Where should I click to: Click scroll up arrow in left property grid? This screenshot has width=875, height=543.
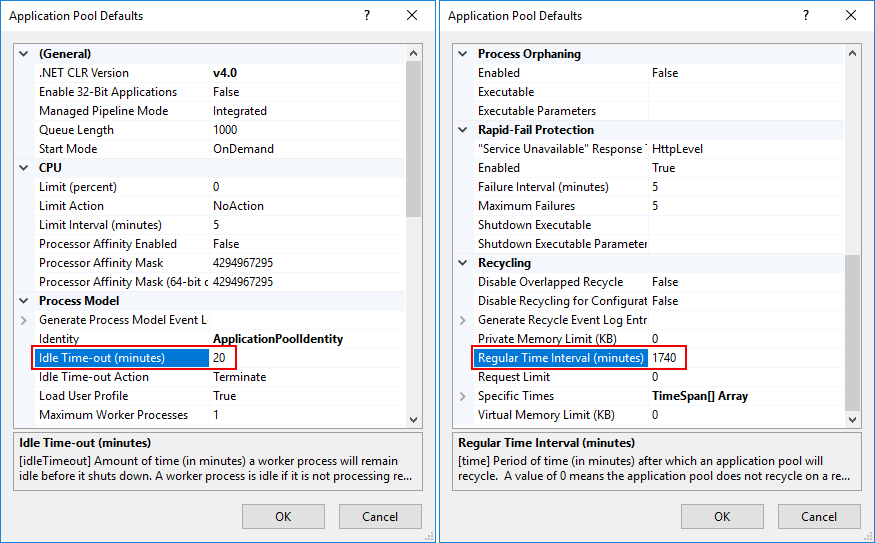(414, 53)
